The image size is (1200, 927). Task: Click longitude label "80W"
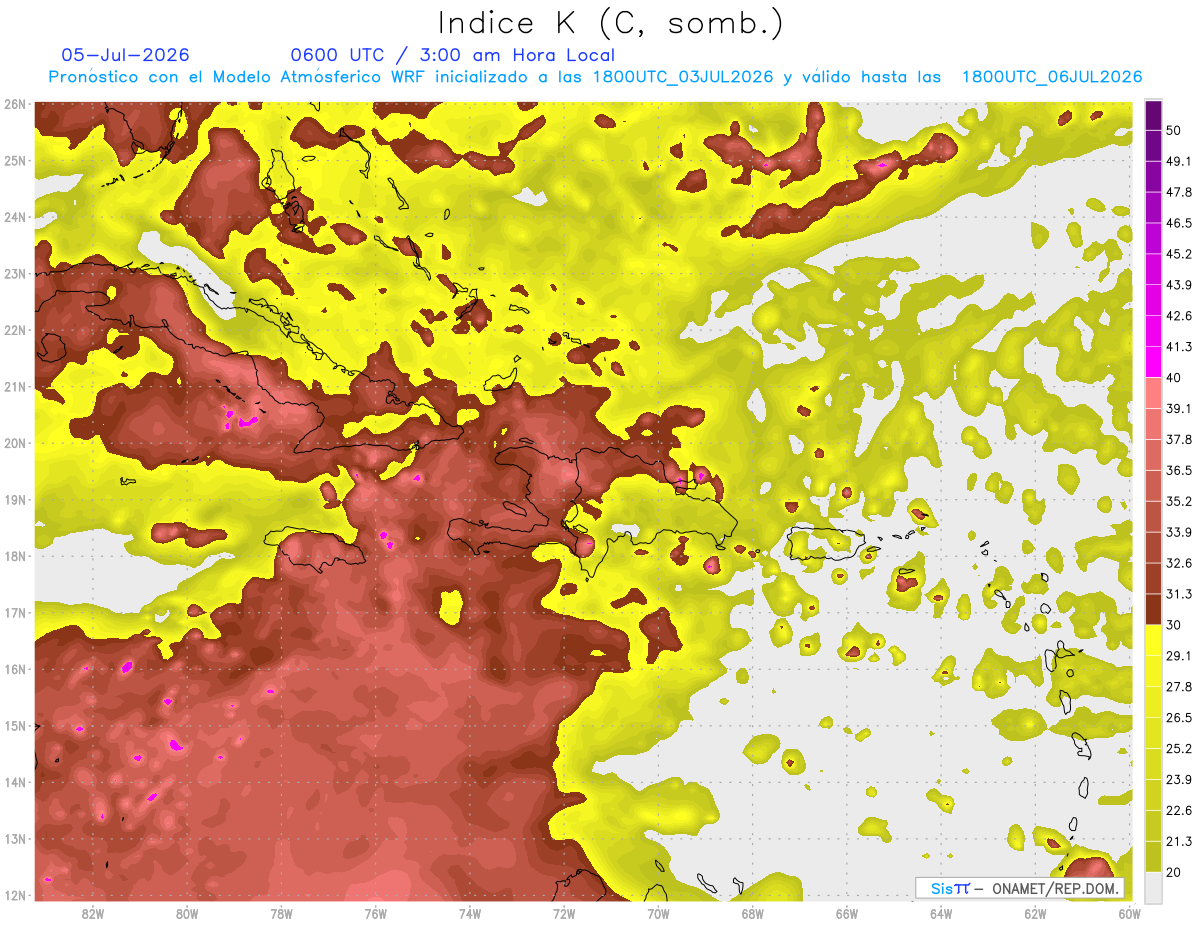point(187,914)
